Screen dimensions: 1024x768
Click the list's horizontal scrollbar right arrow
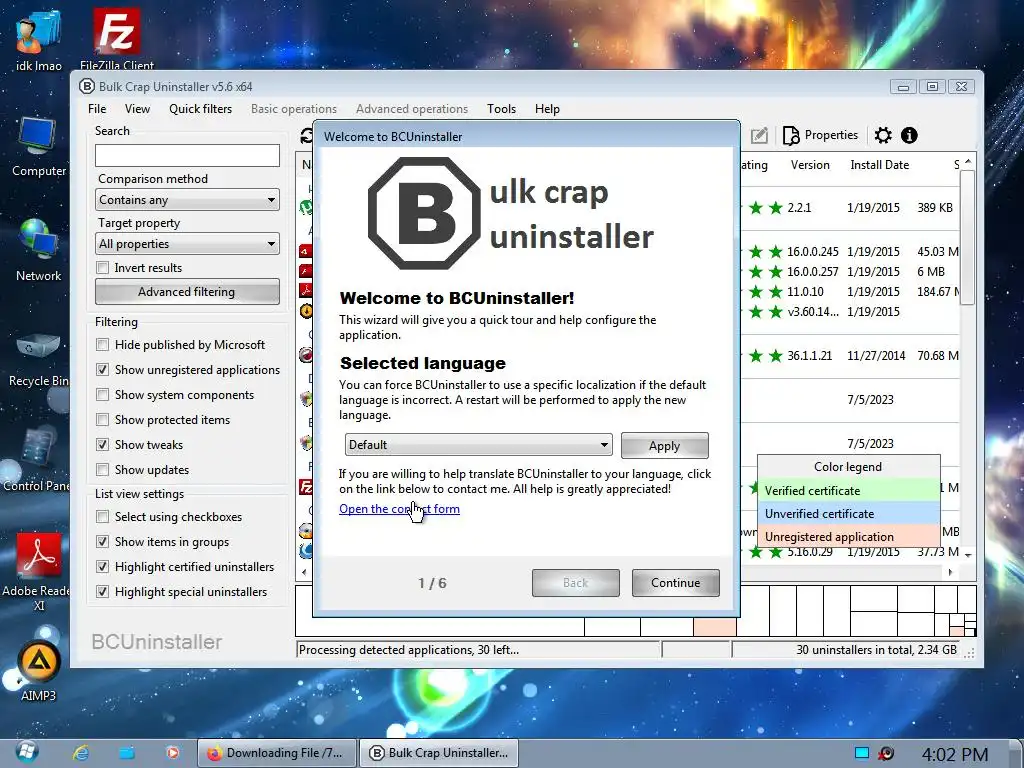coord(950,572)
